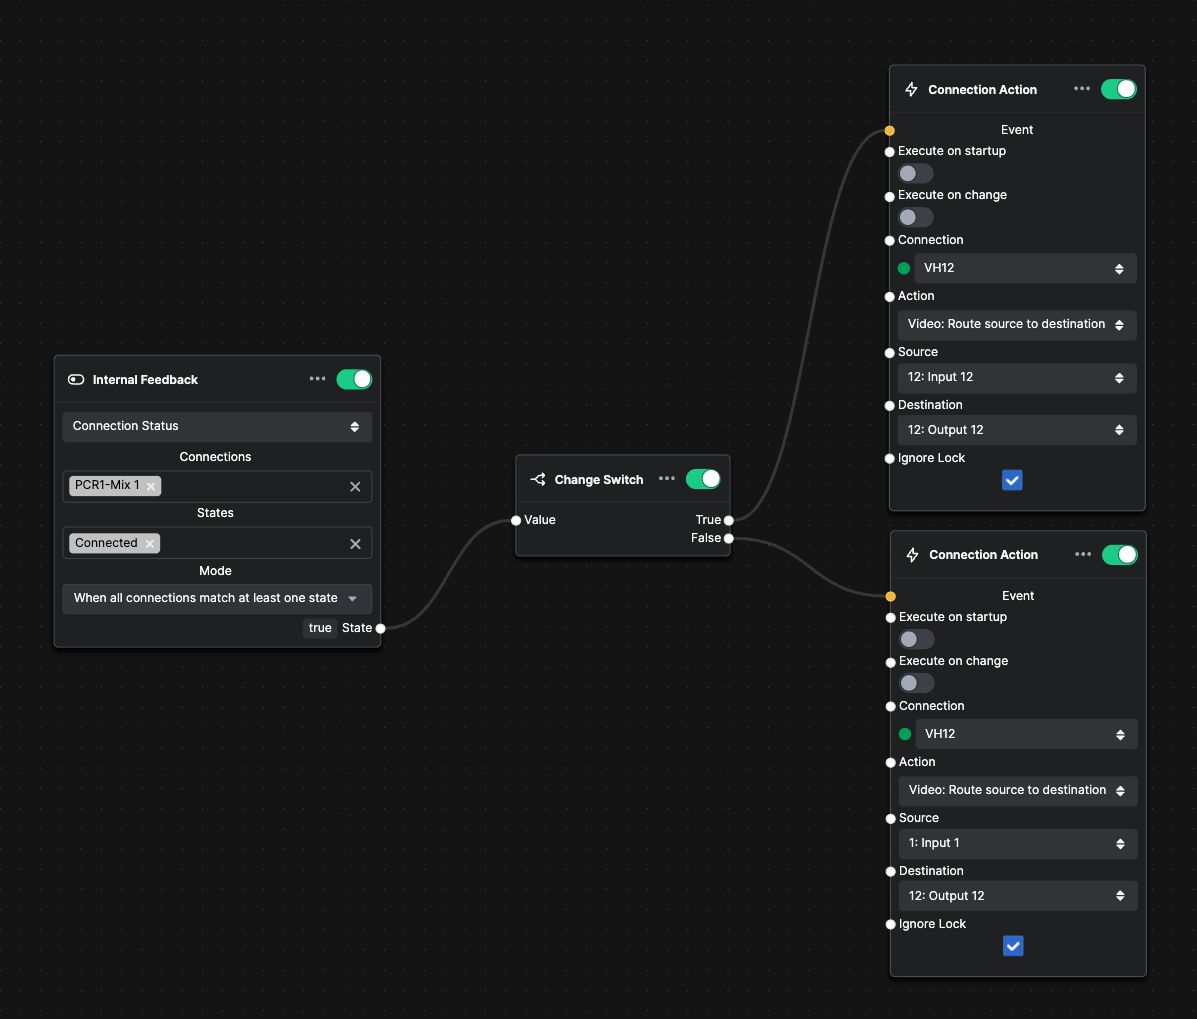Remove the PCR1-Mix 1 connection tag

click(x=151, y=486)
